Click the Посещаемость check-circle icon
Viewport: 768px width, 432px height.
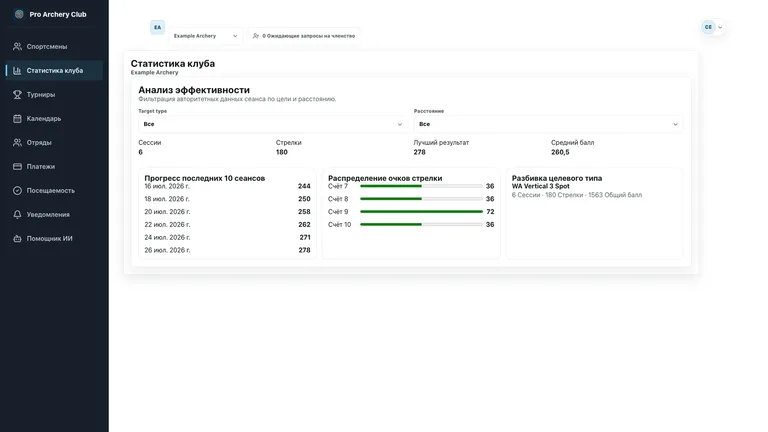[x=17, y=191]
